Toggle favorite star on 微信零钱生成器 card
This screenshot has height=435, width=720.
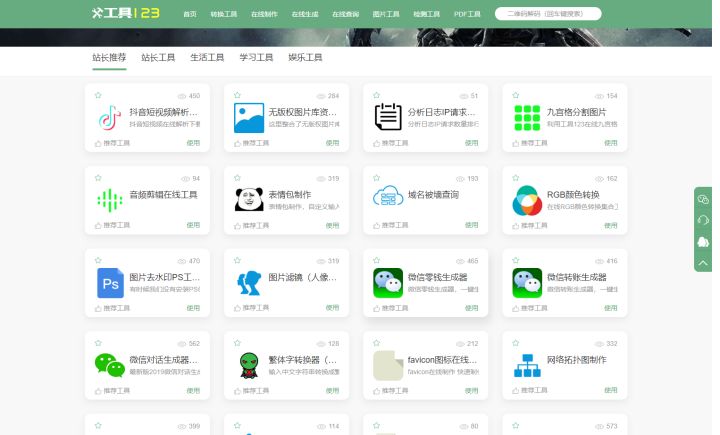tap(377, 260)
